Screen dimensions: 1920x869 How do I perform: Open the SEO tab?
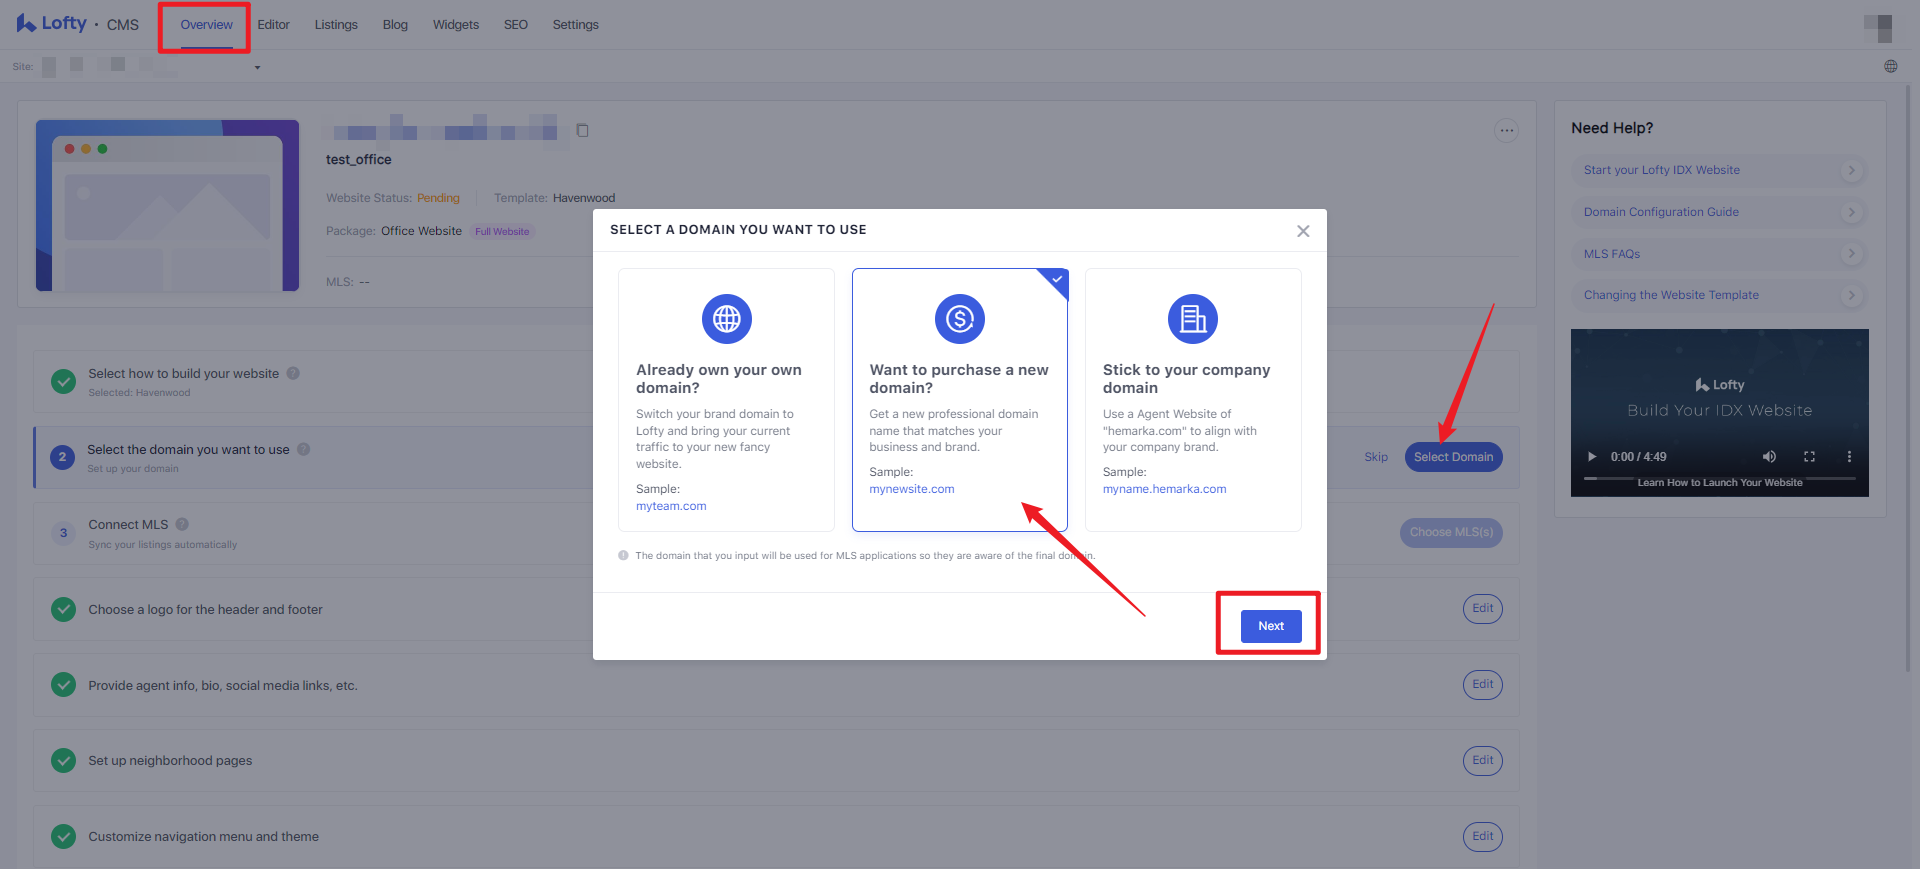516,25
